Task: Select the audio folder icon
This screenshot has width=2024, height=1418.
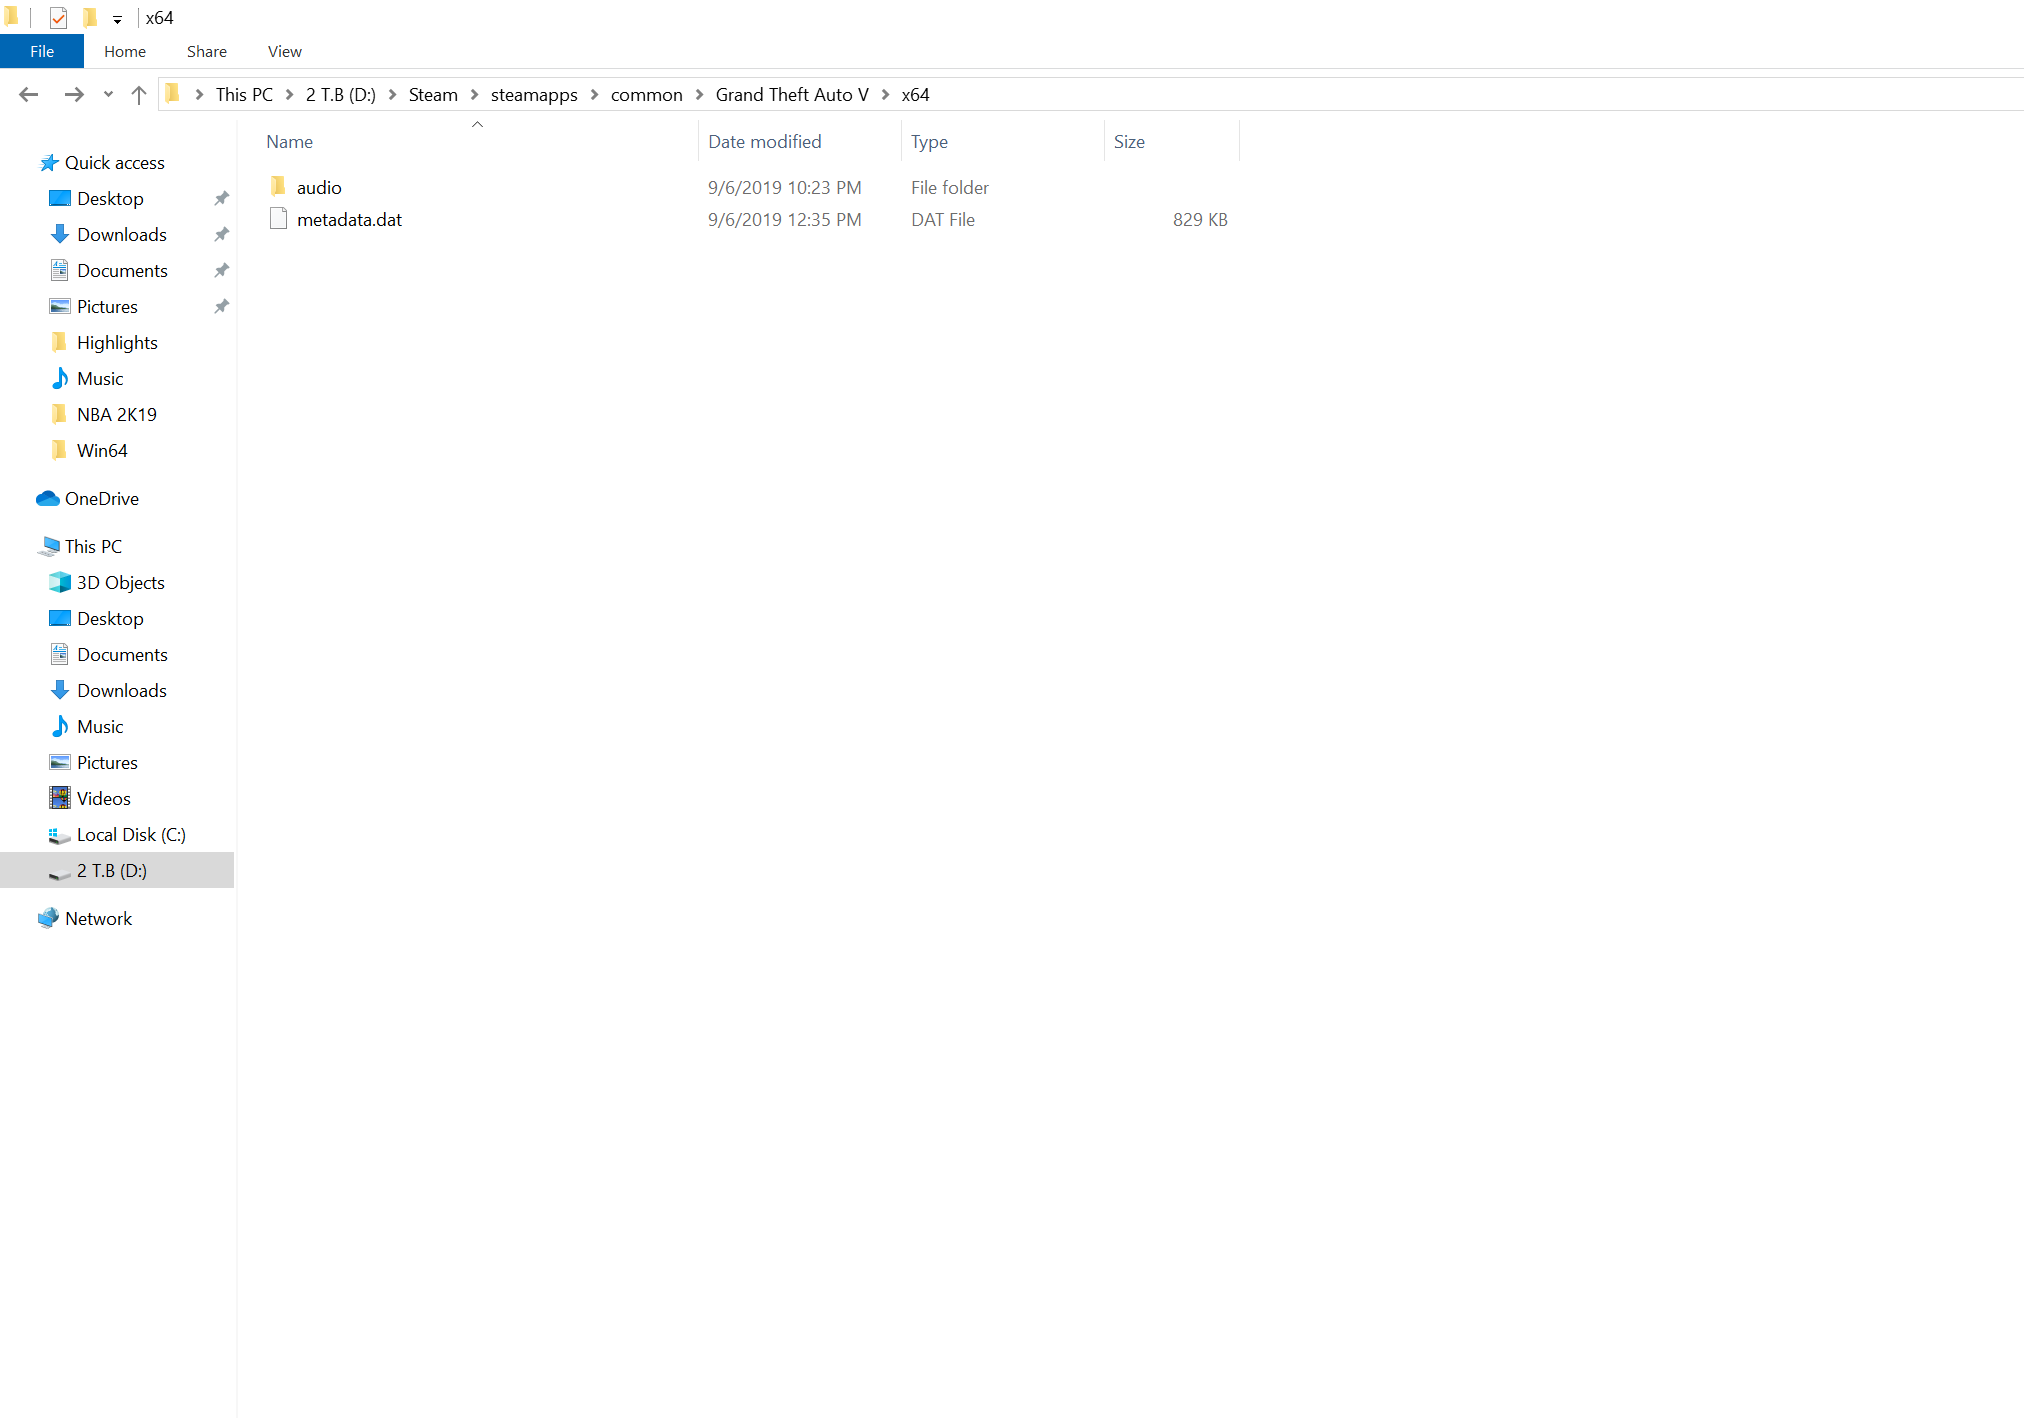Action: coord(279,187)
